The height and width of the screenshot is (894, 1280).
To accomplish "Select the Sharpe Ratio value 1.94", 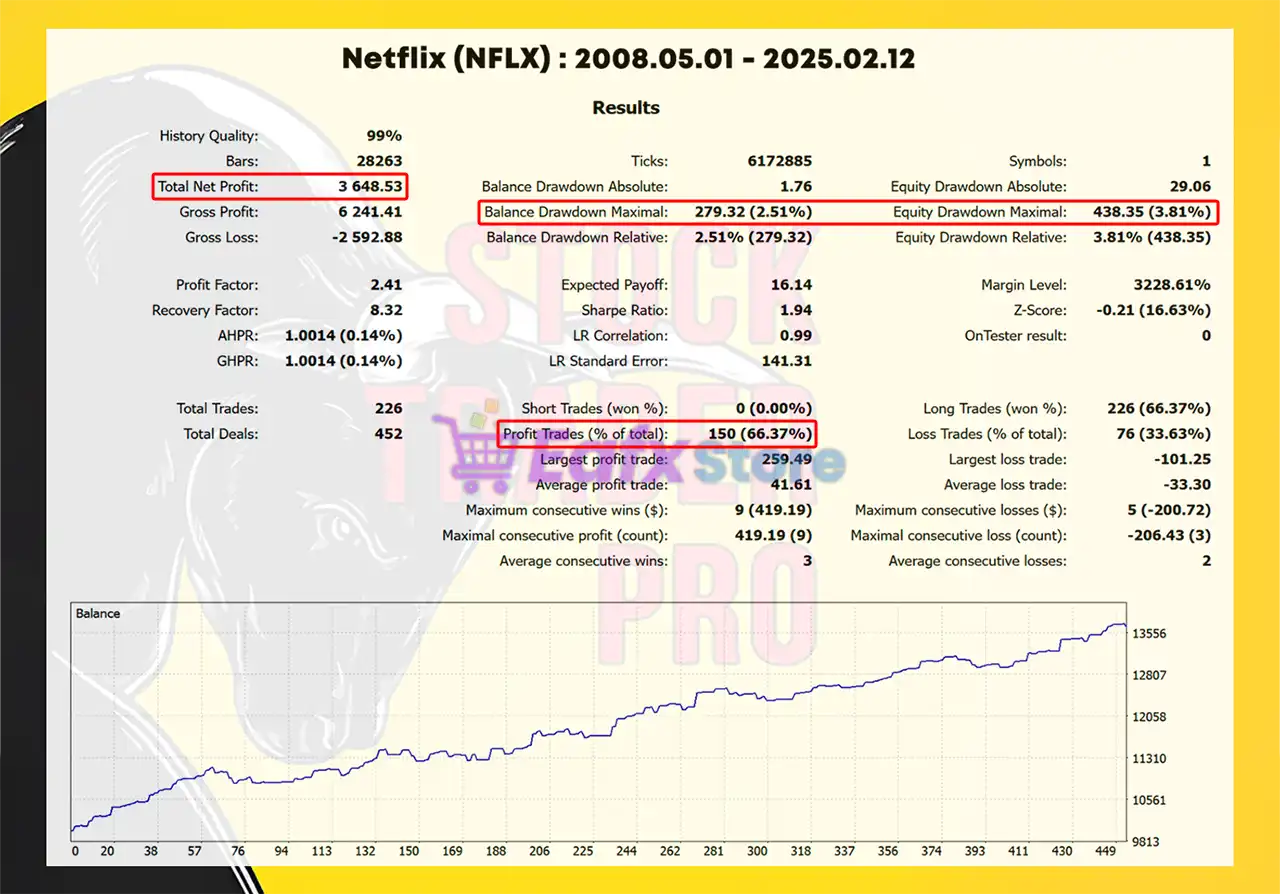I will [x=796, y=310].
